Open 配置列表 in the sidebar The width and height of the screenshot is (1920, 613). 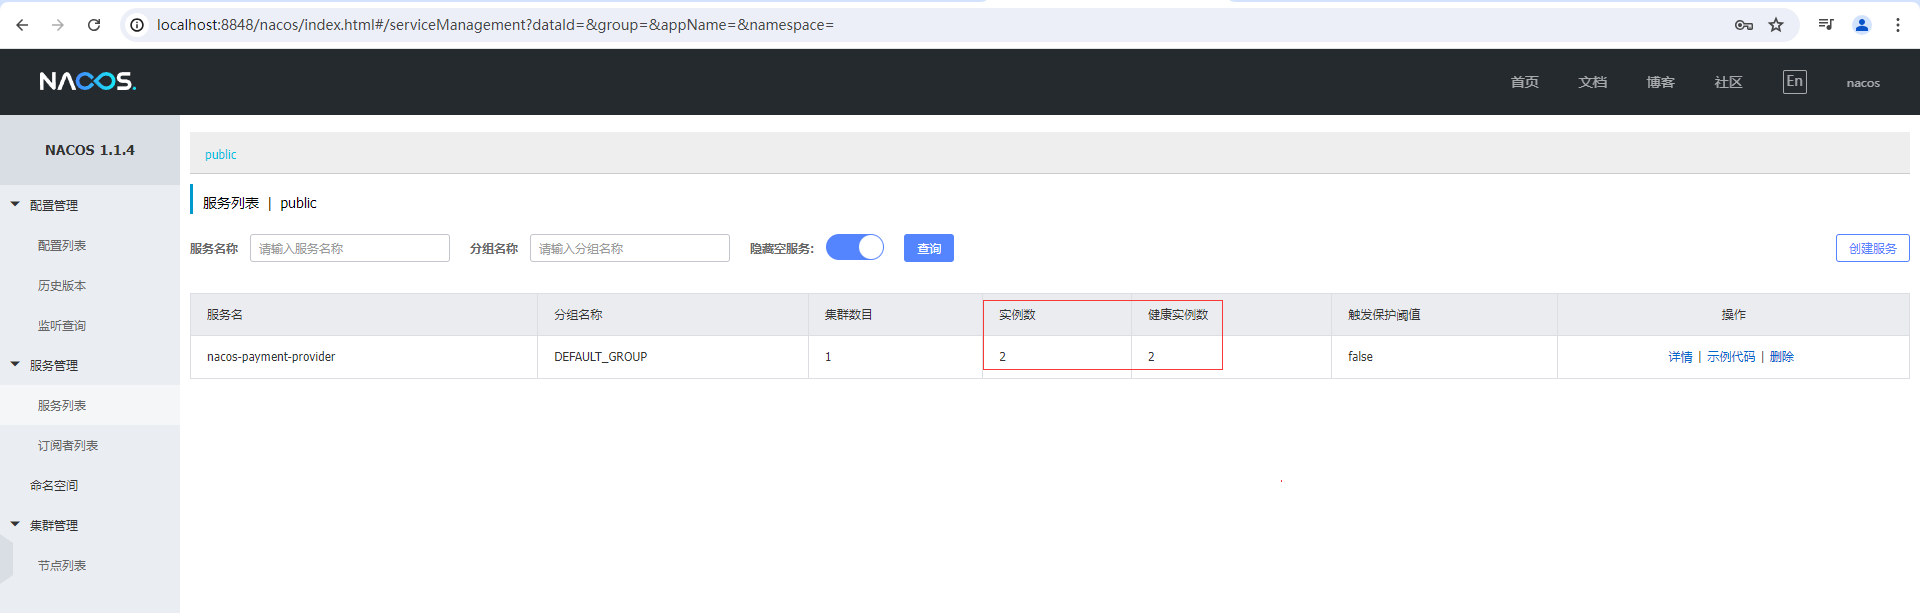click(62, 245)
